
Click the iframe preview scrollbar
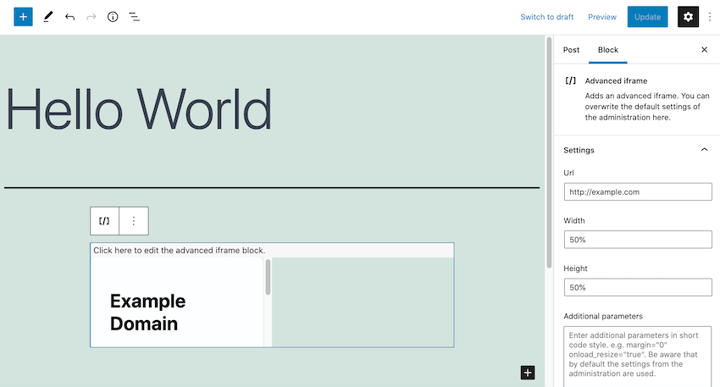point(268,277)
